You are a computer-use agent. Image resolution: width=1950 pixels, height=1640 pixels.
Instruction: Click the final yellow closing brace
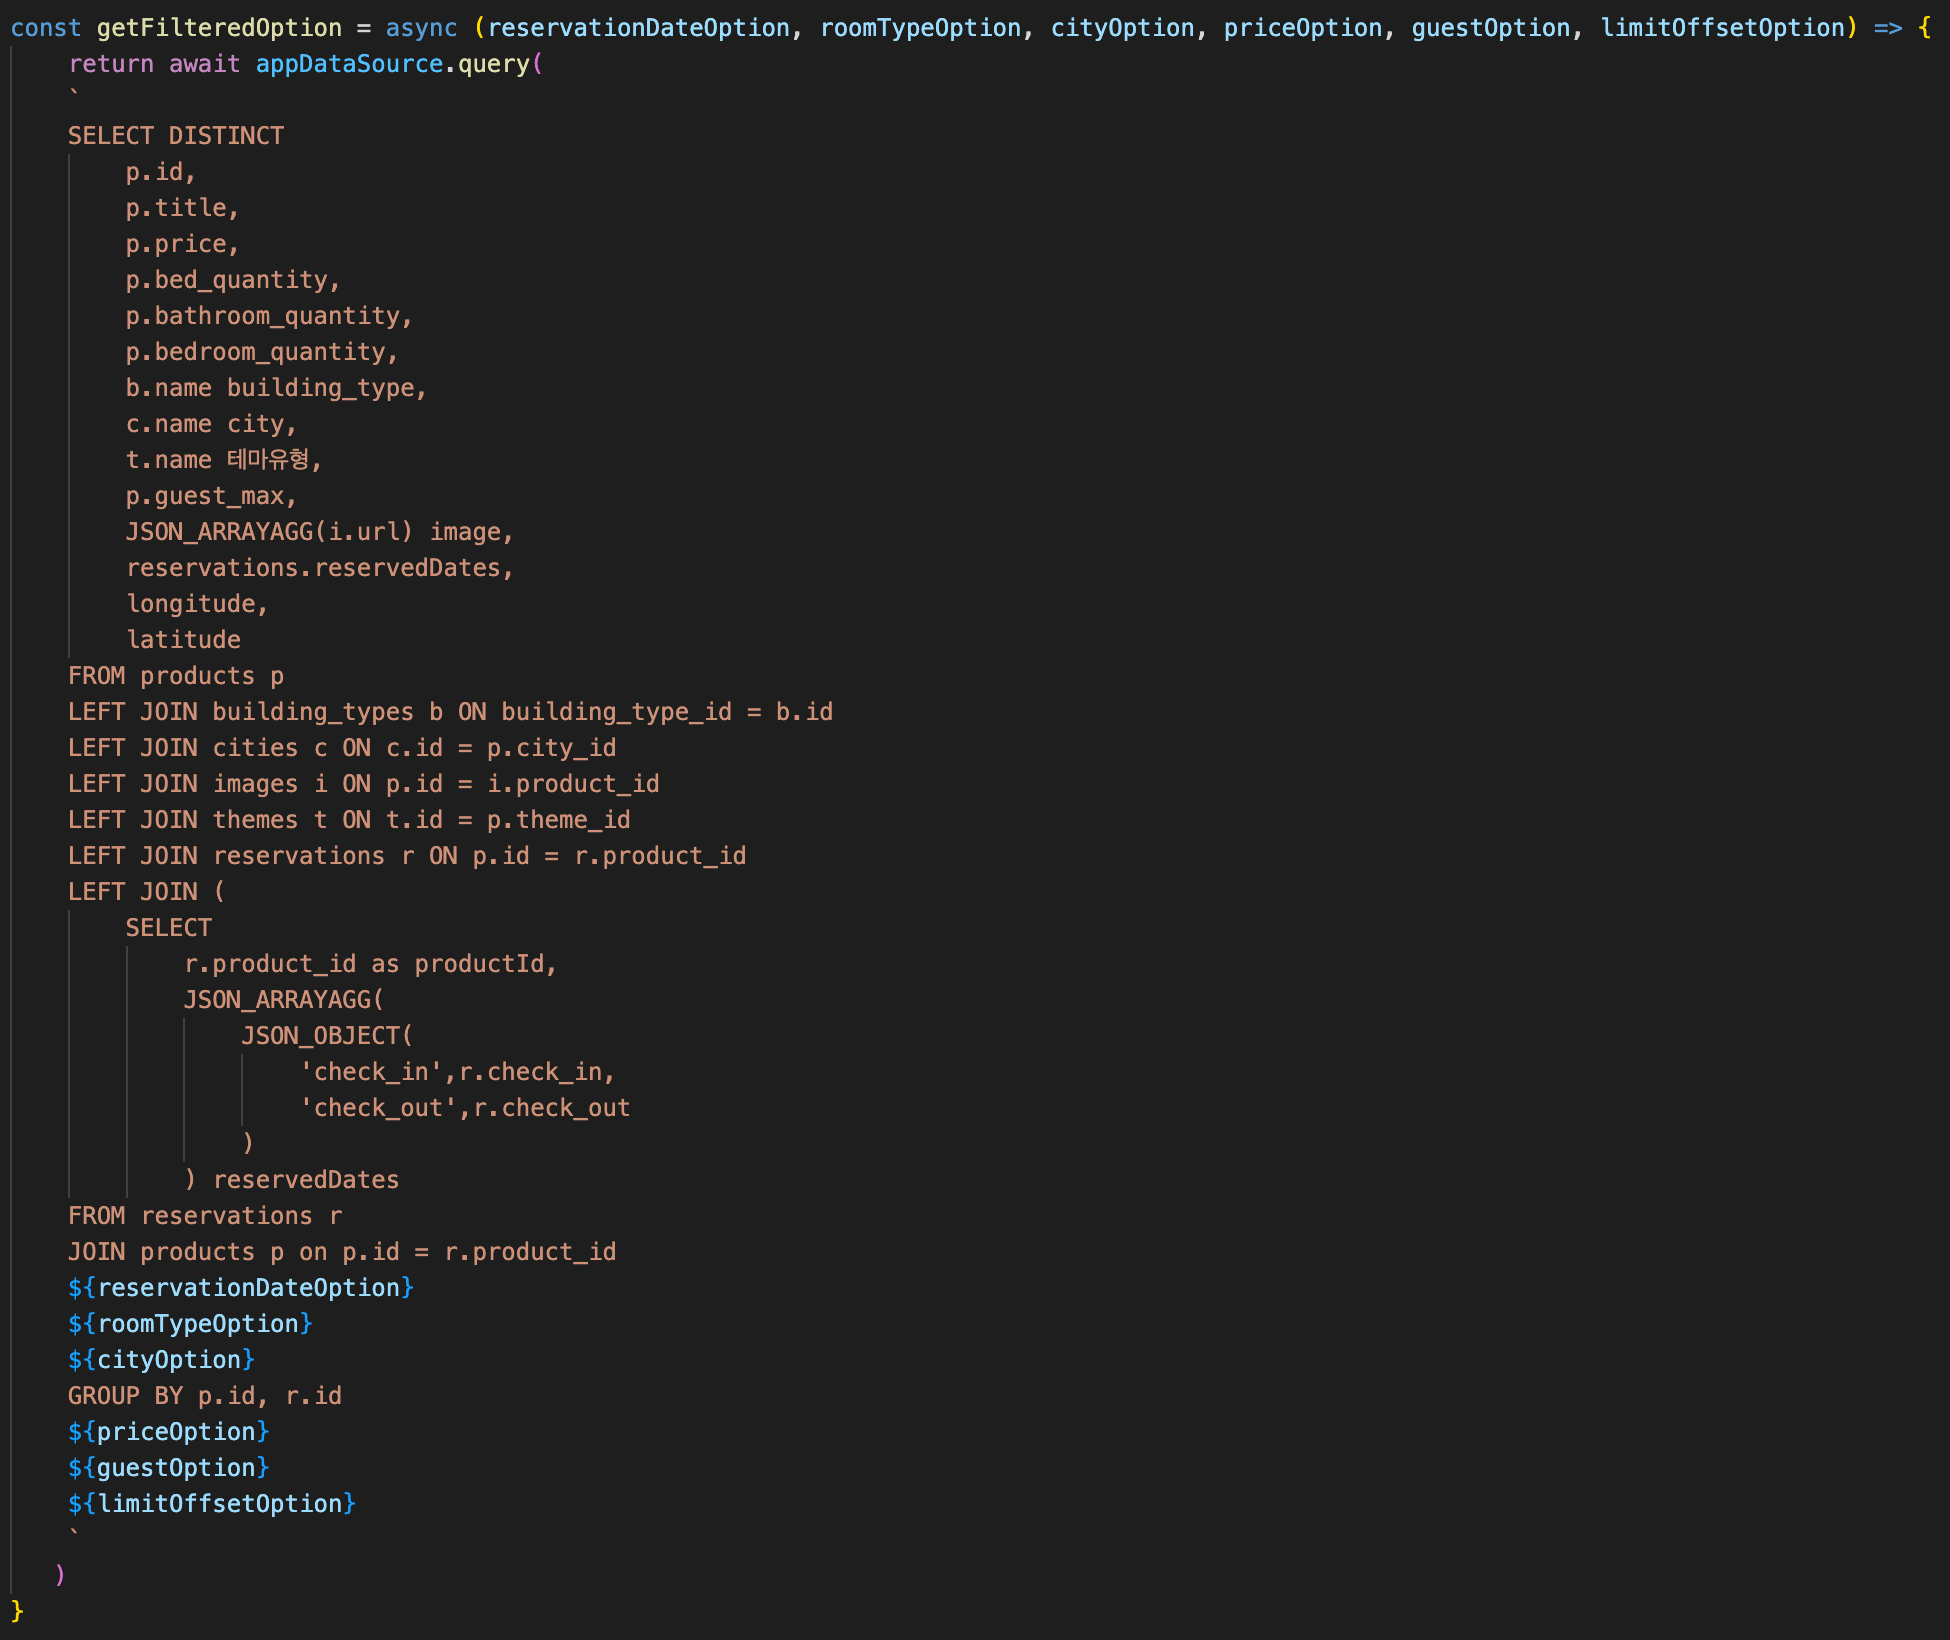[x=17, y=1610]
